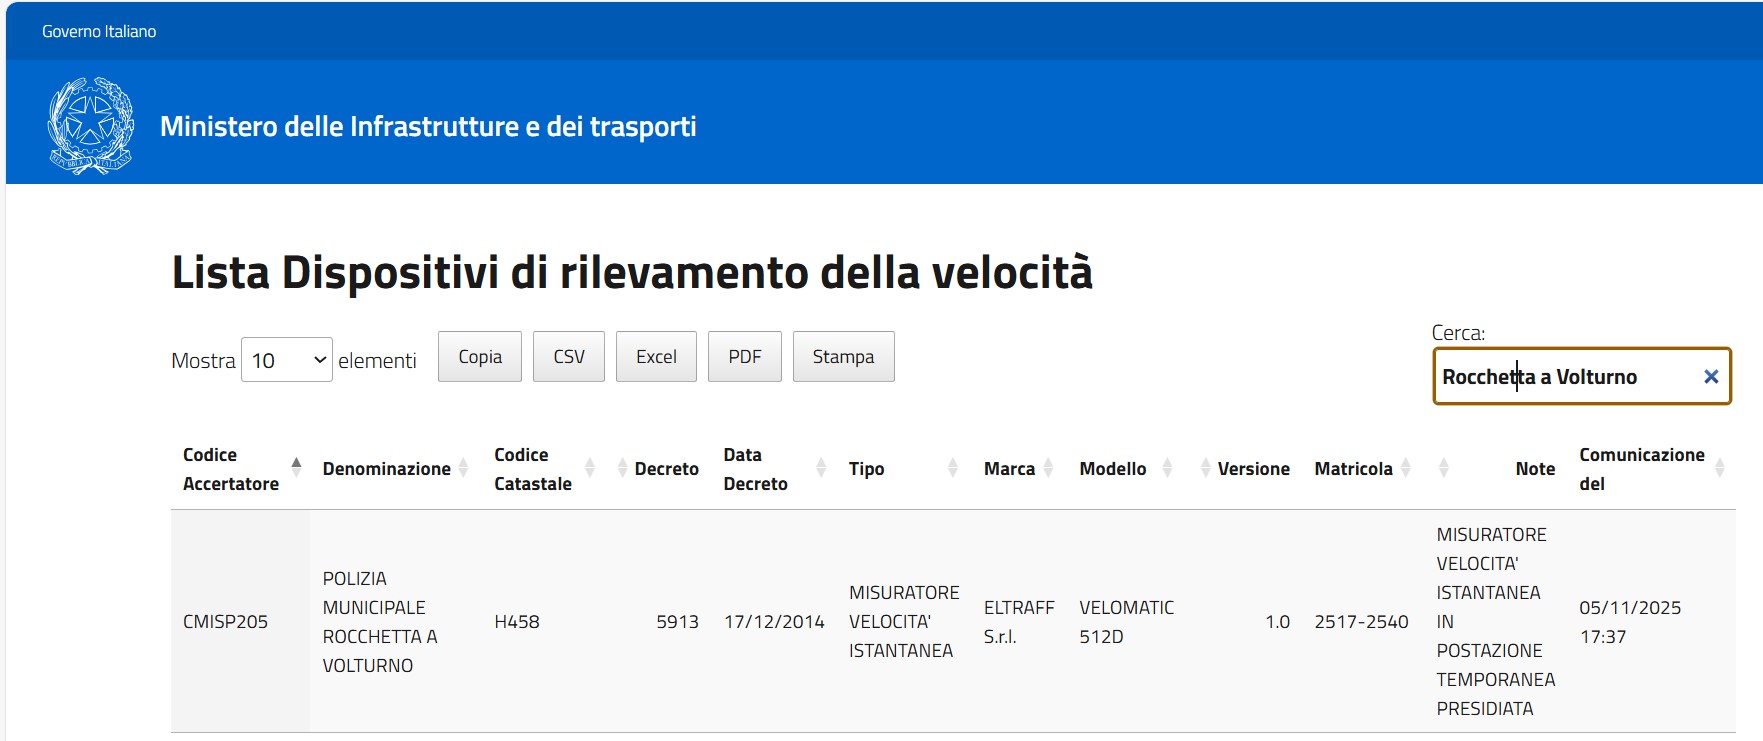The width and height of the screenshot is (1763, 741).
Task: Sort by Codice Accertatore column arrow
Action: point(296,465)
